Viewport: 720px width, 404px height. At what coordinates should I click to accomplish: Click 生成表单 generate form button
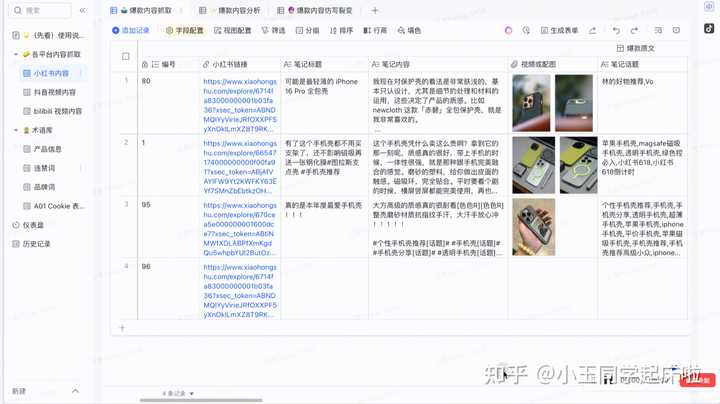(559, 30)
